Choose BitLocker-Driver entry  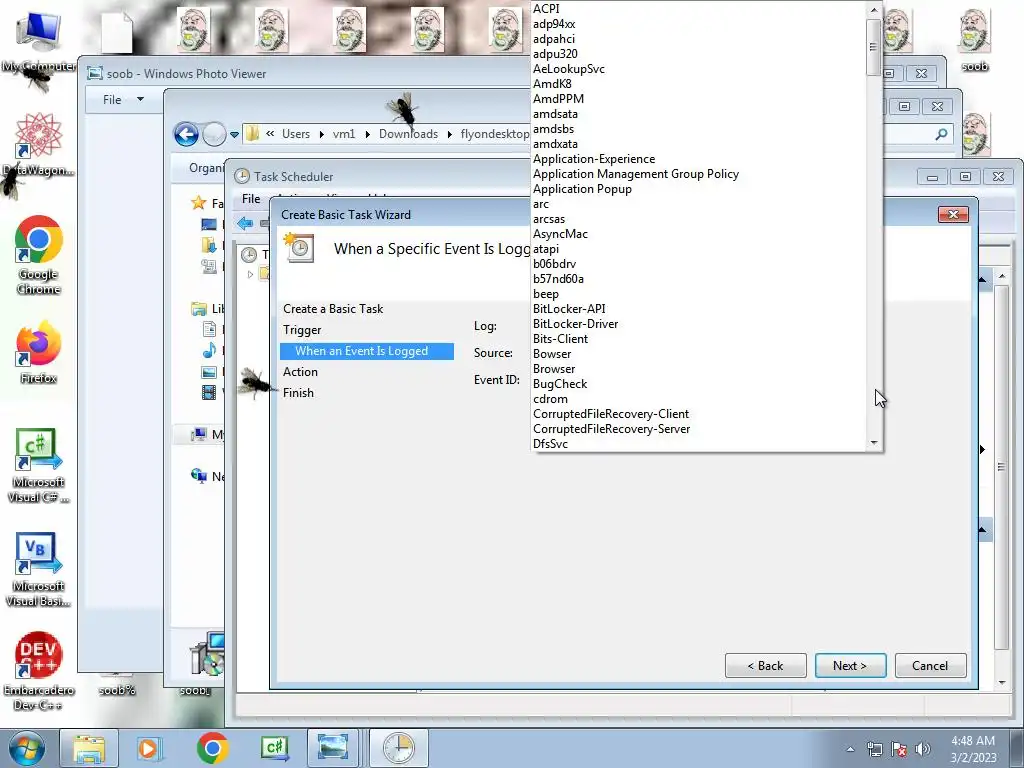(575, 324)
